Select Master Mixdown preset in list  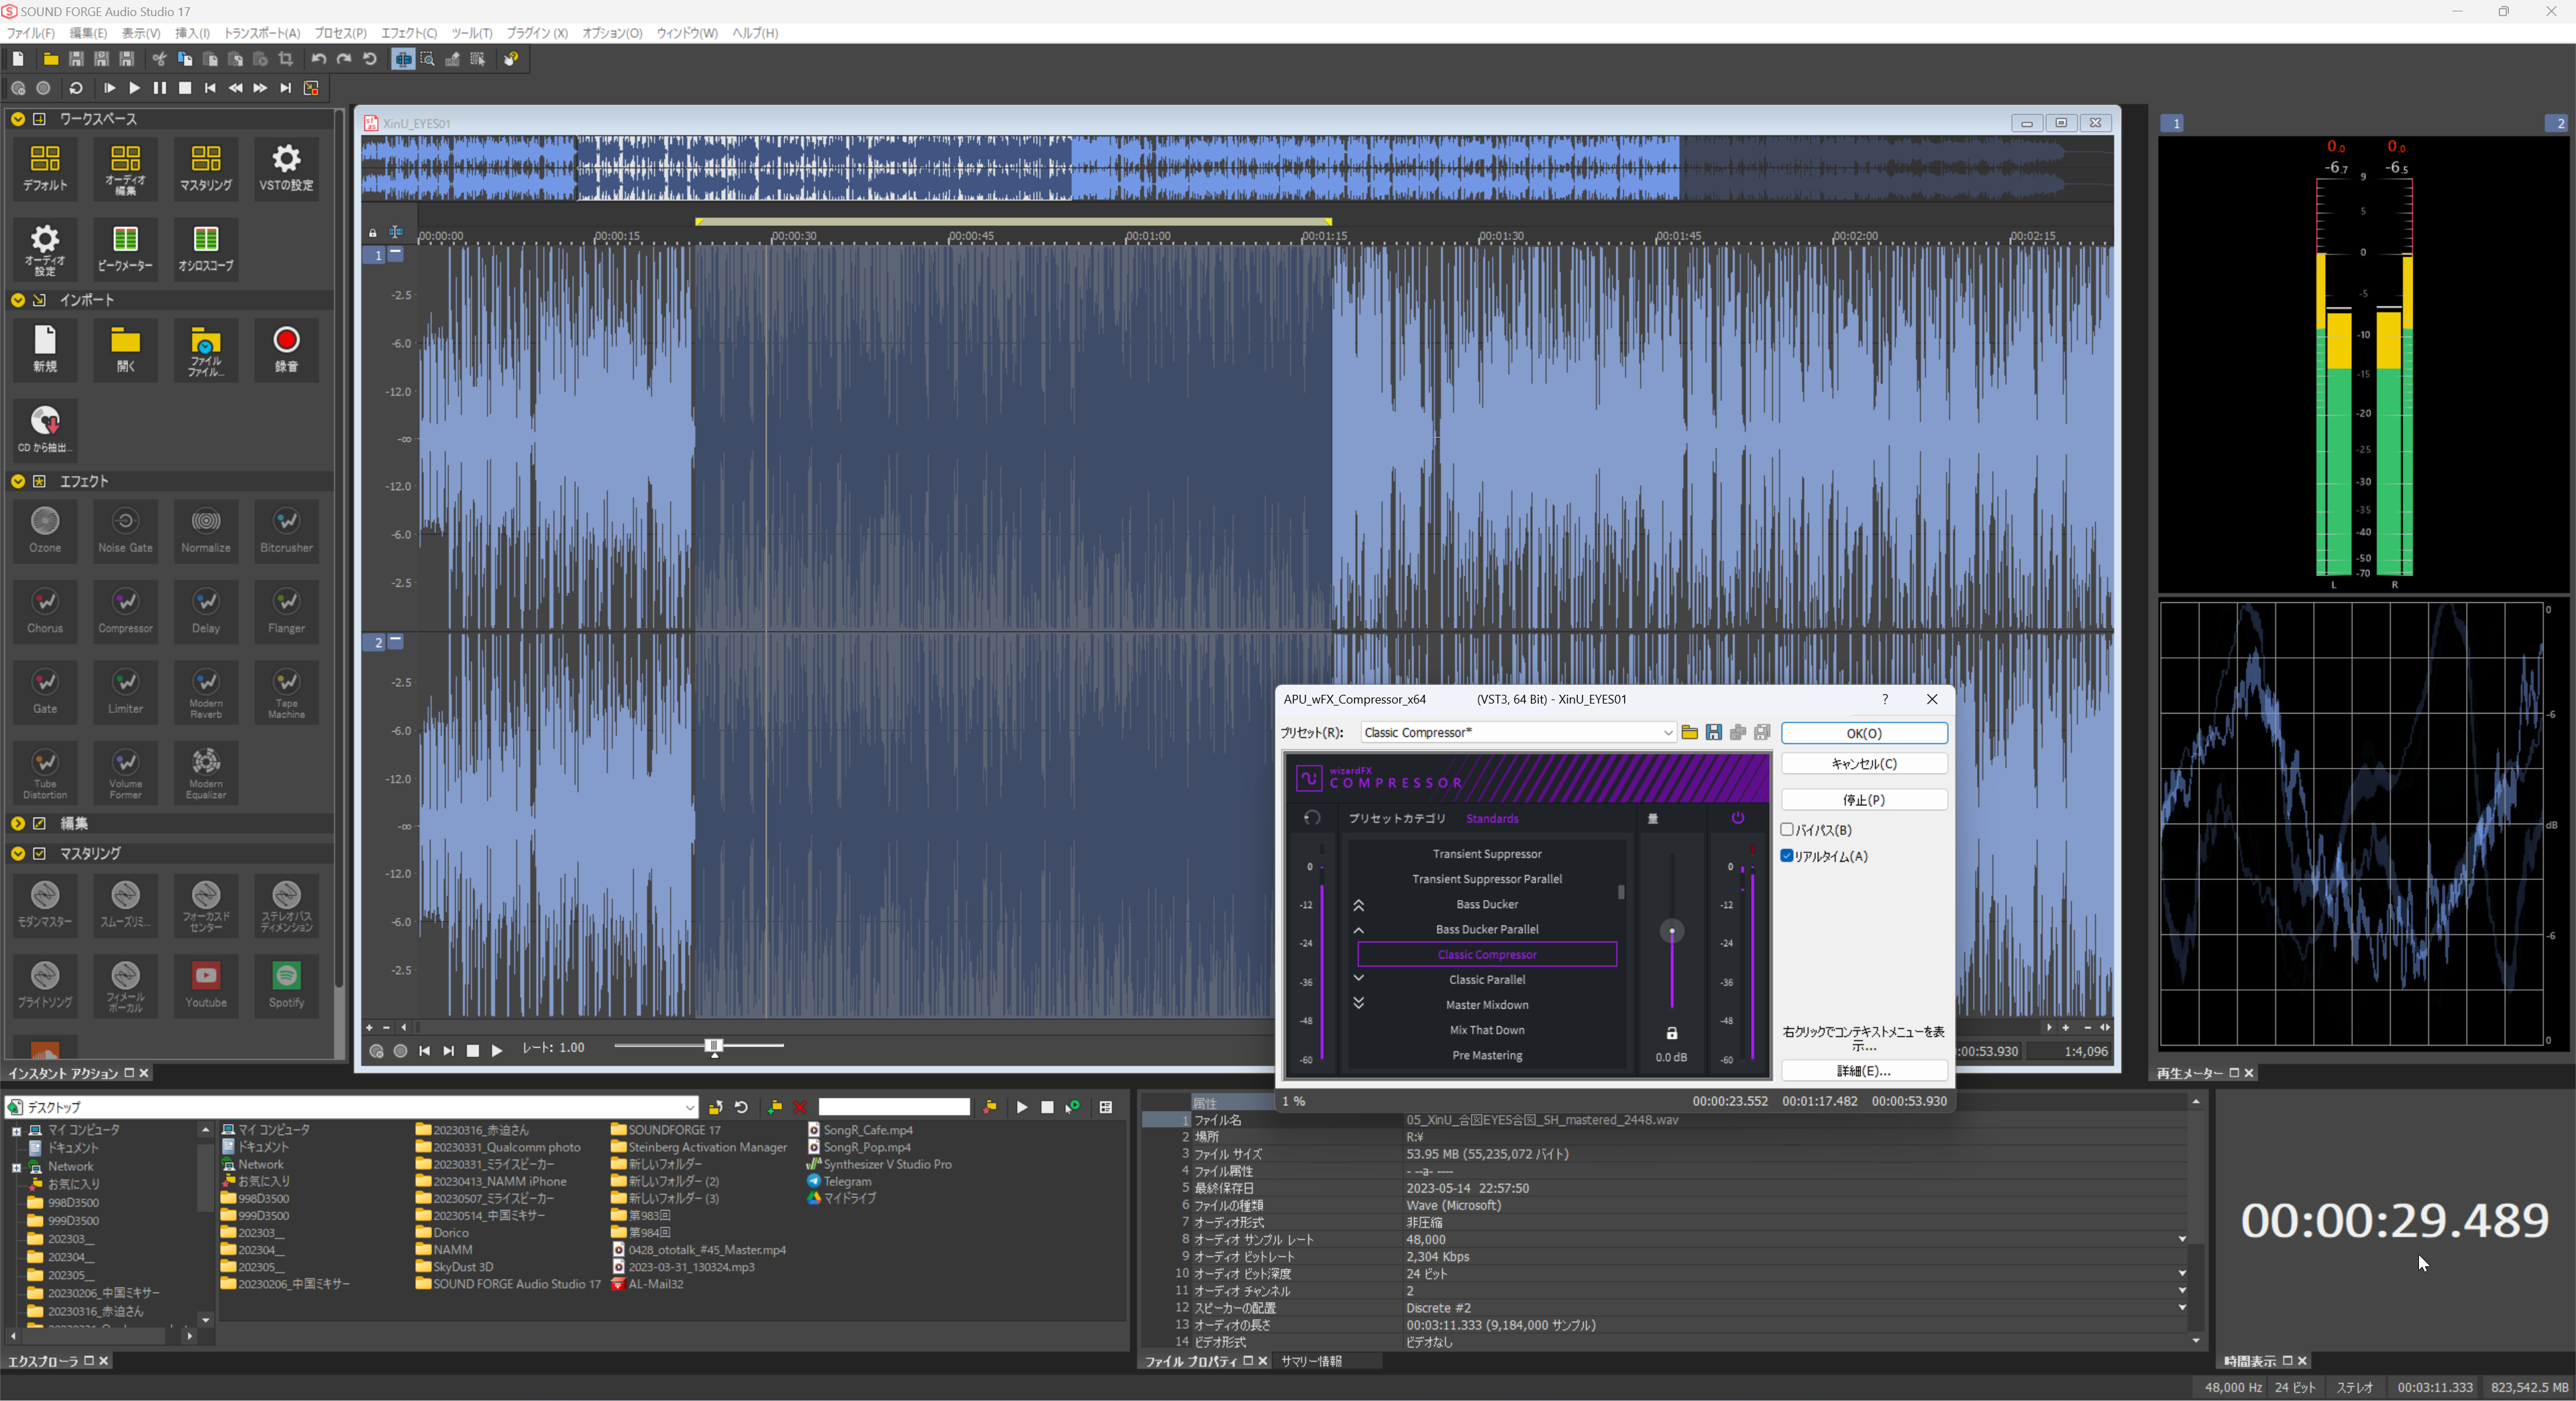[1487, 1005]
